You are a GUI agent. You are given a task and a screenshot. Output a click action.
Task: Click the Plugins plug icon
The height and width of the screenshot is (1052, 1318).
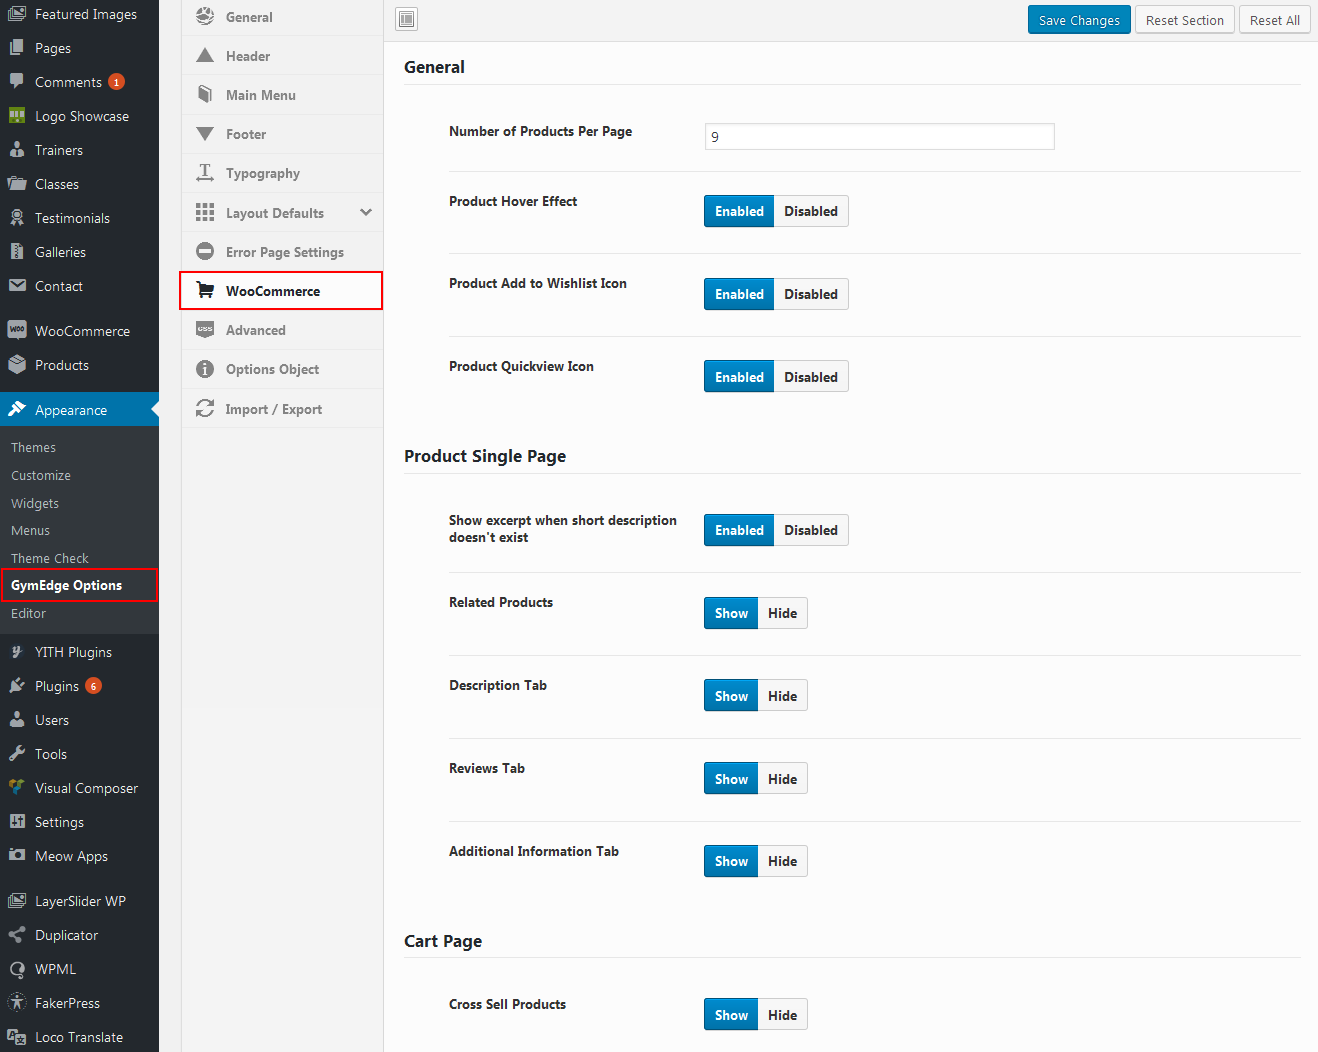tap(17, 686)
